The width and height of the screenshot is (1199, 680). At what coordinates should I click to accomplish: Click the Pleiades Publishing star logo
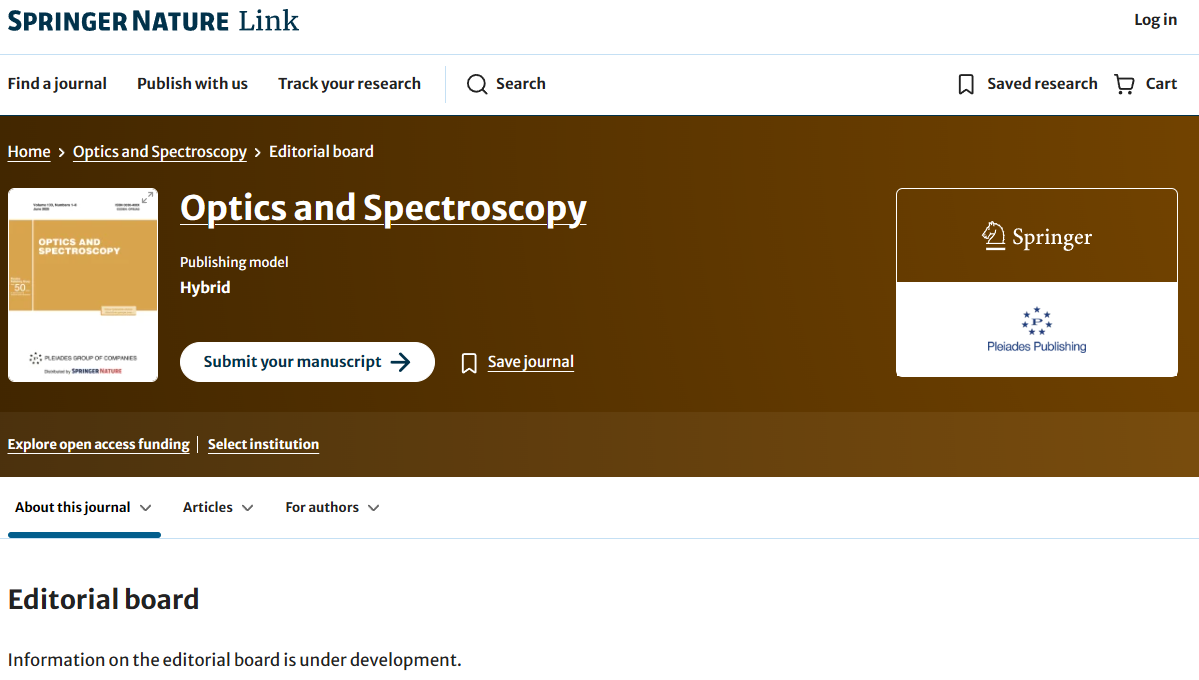1037,321
